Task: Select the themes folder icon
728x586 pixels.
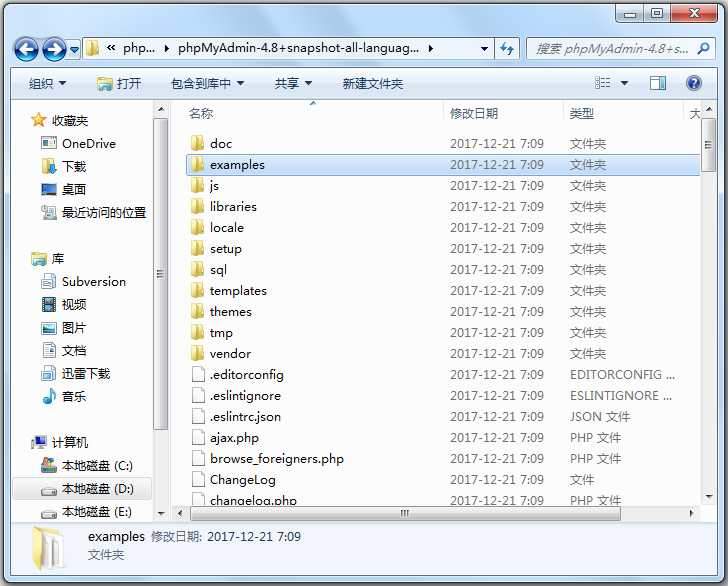Action: pyautogui.click(x=198, y=312)
